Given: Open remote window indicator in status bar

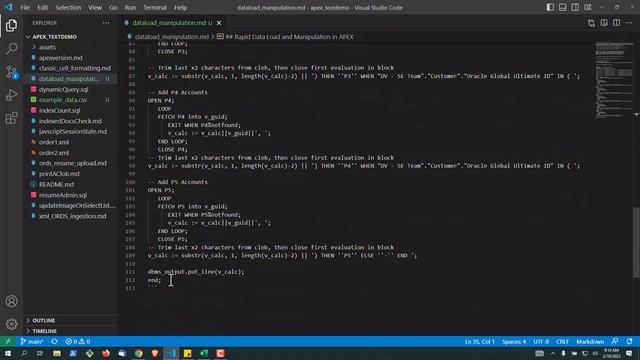Looking at the screenshot, I should point(8,342).
